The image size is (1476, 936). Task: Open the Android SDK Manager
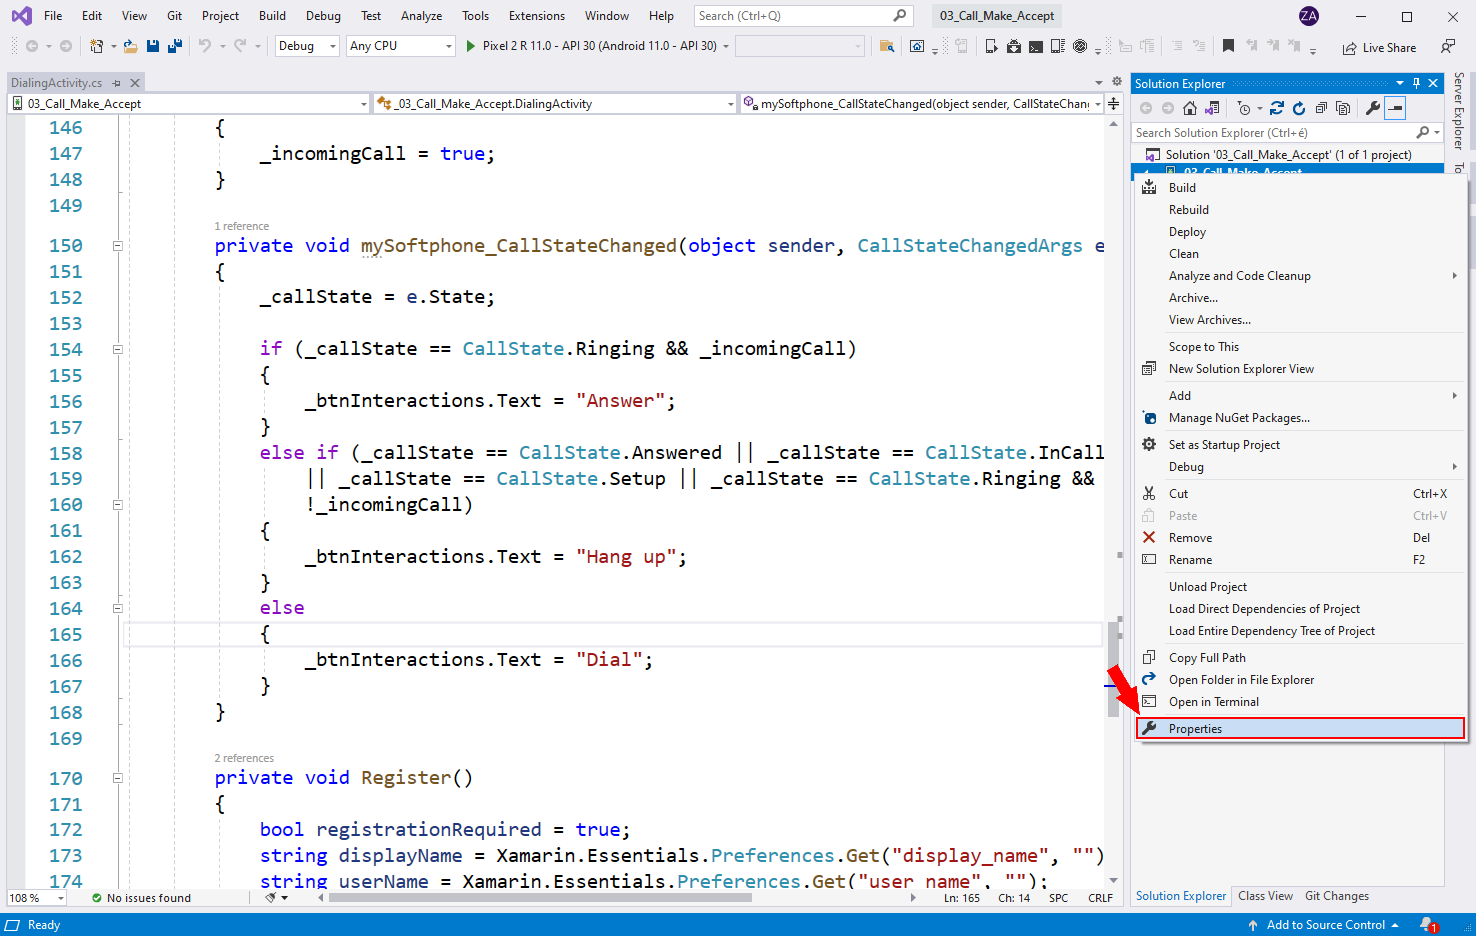click(x=1014, y=45)
